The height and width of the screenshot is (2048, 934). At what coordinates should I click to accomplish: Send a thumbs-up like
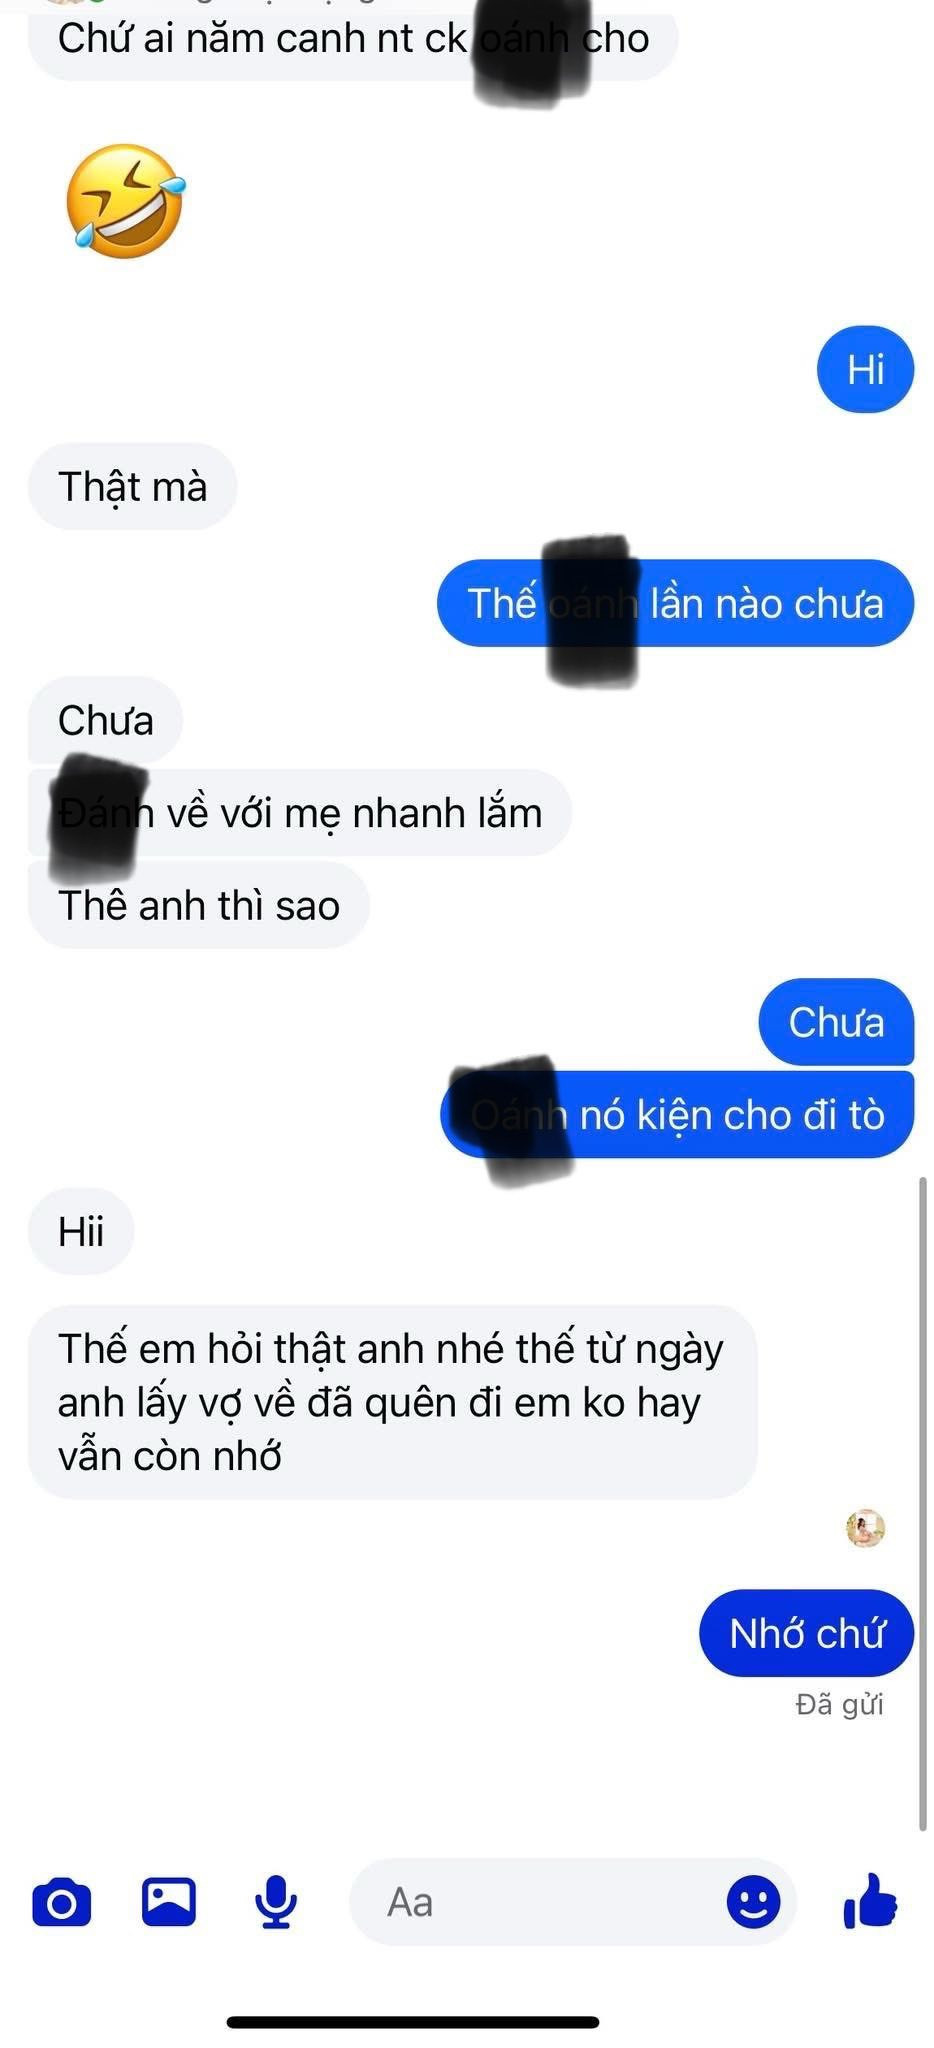click(x=870, y=1900)
